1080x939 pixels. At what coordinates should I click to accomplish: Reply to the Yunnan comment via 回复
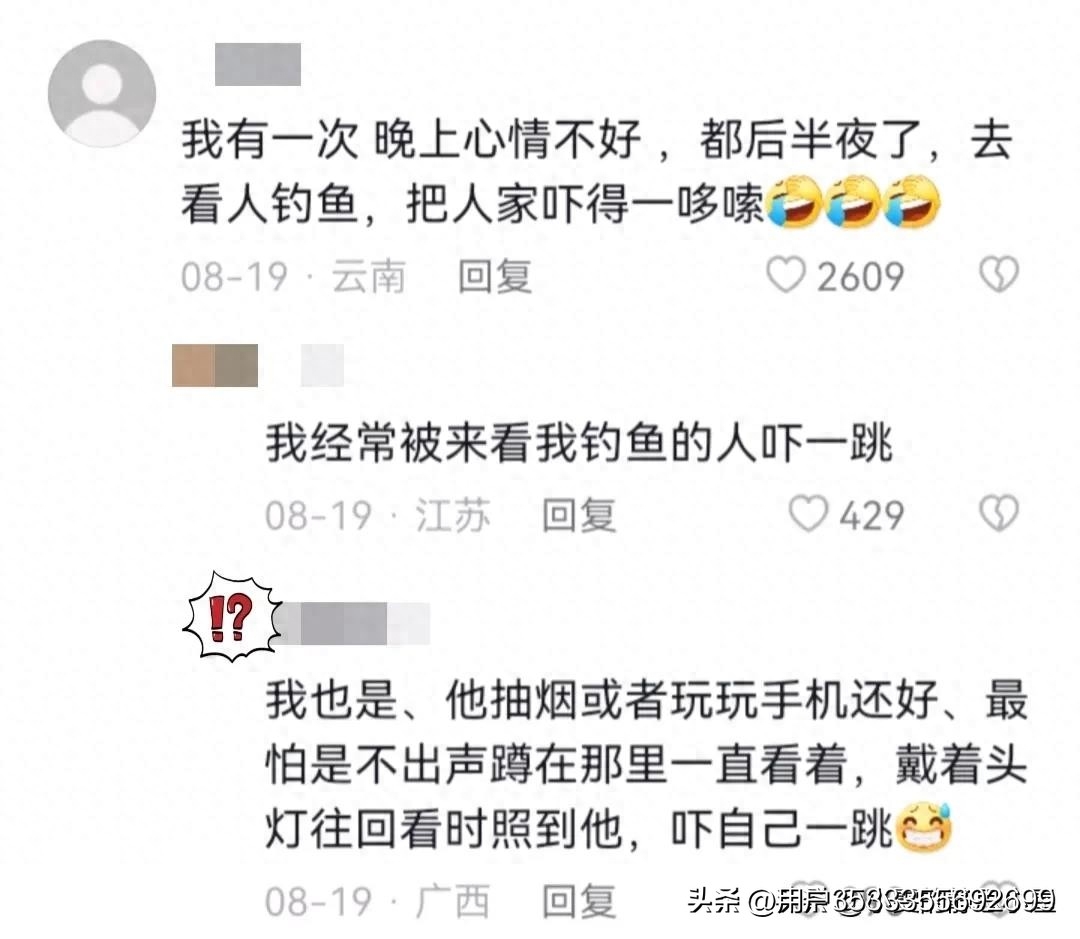495,276
